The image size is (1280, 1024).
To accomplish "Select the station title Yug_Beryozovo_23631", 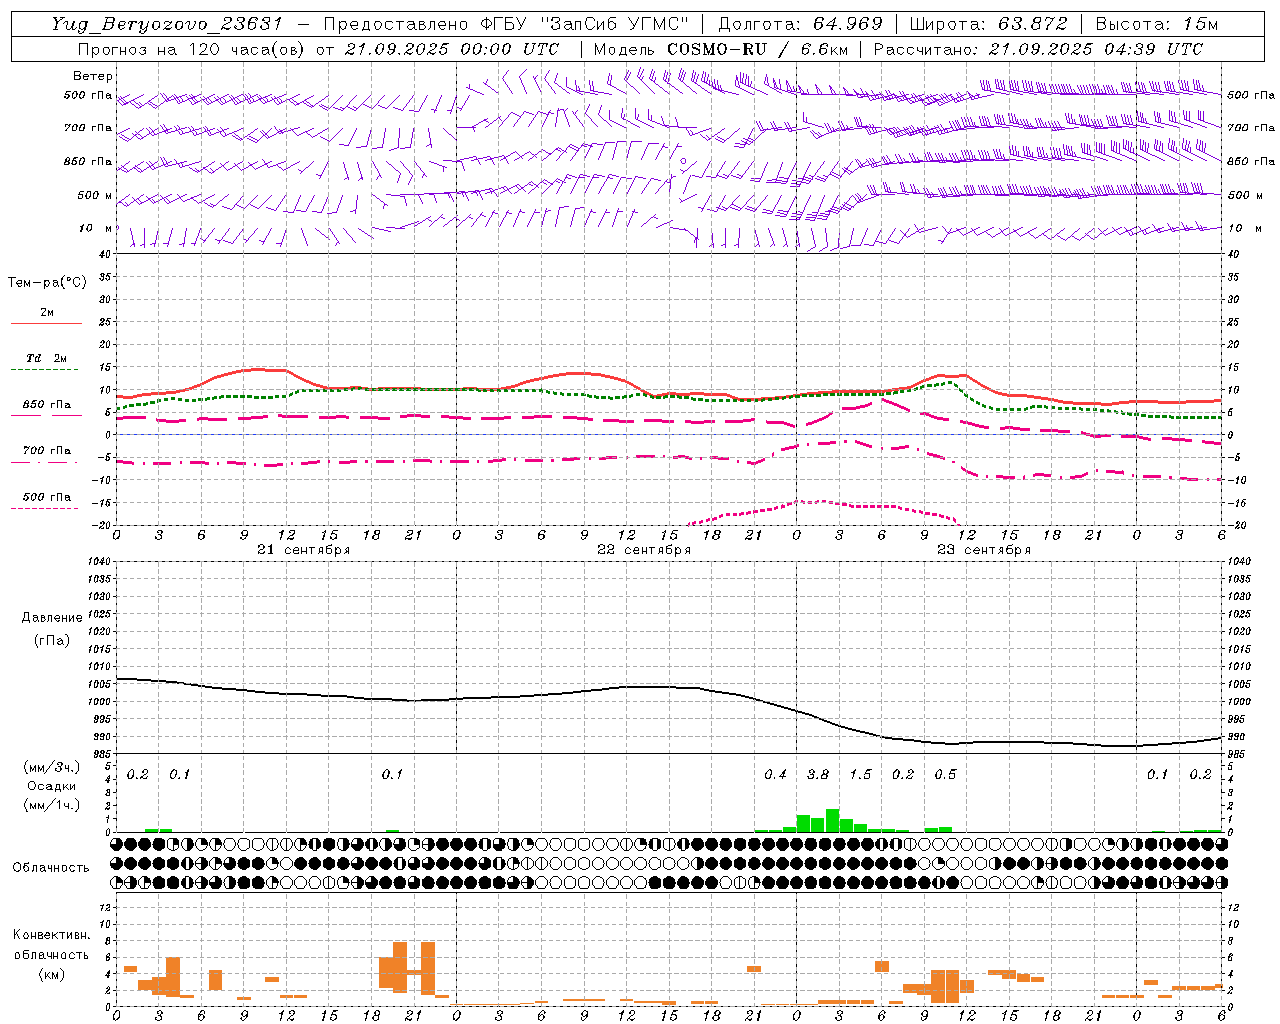I will tap(167, 23).
